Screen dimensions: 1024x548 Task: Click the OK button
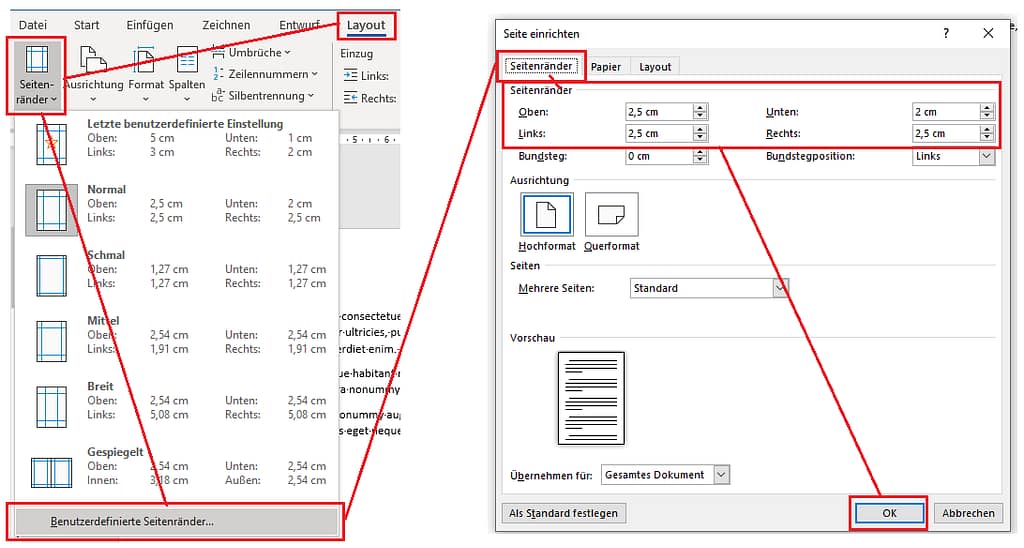(x=889, y=513)
